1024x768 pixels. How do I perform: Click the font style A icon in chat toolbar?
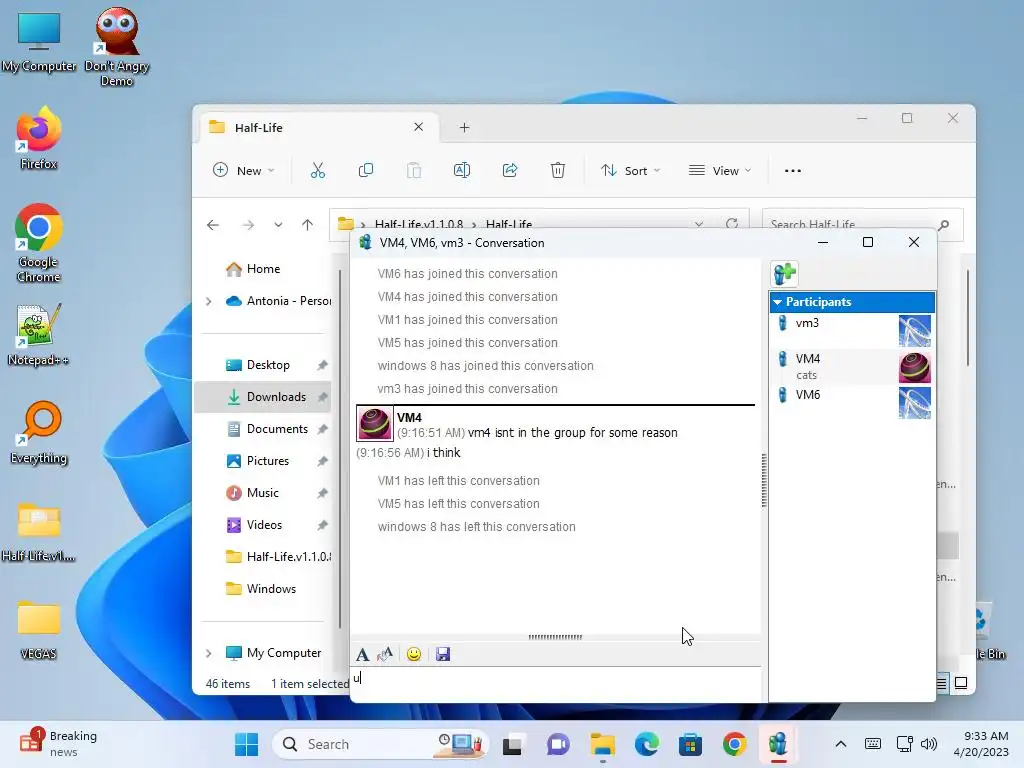click(x=362, y=654)
